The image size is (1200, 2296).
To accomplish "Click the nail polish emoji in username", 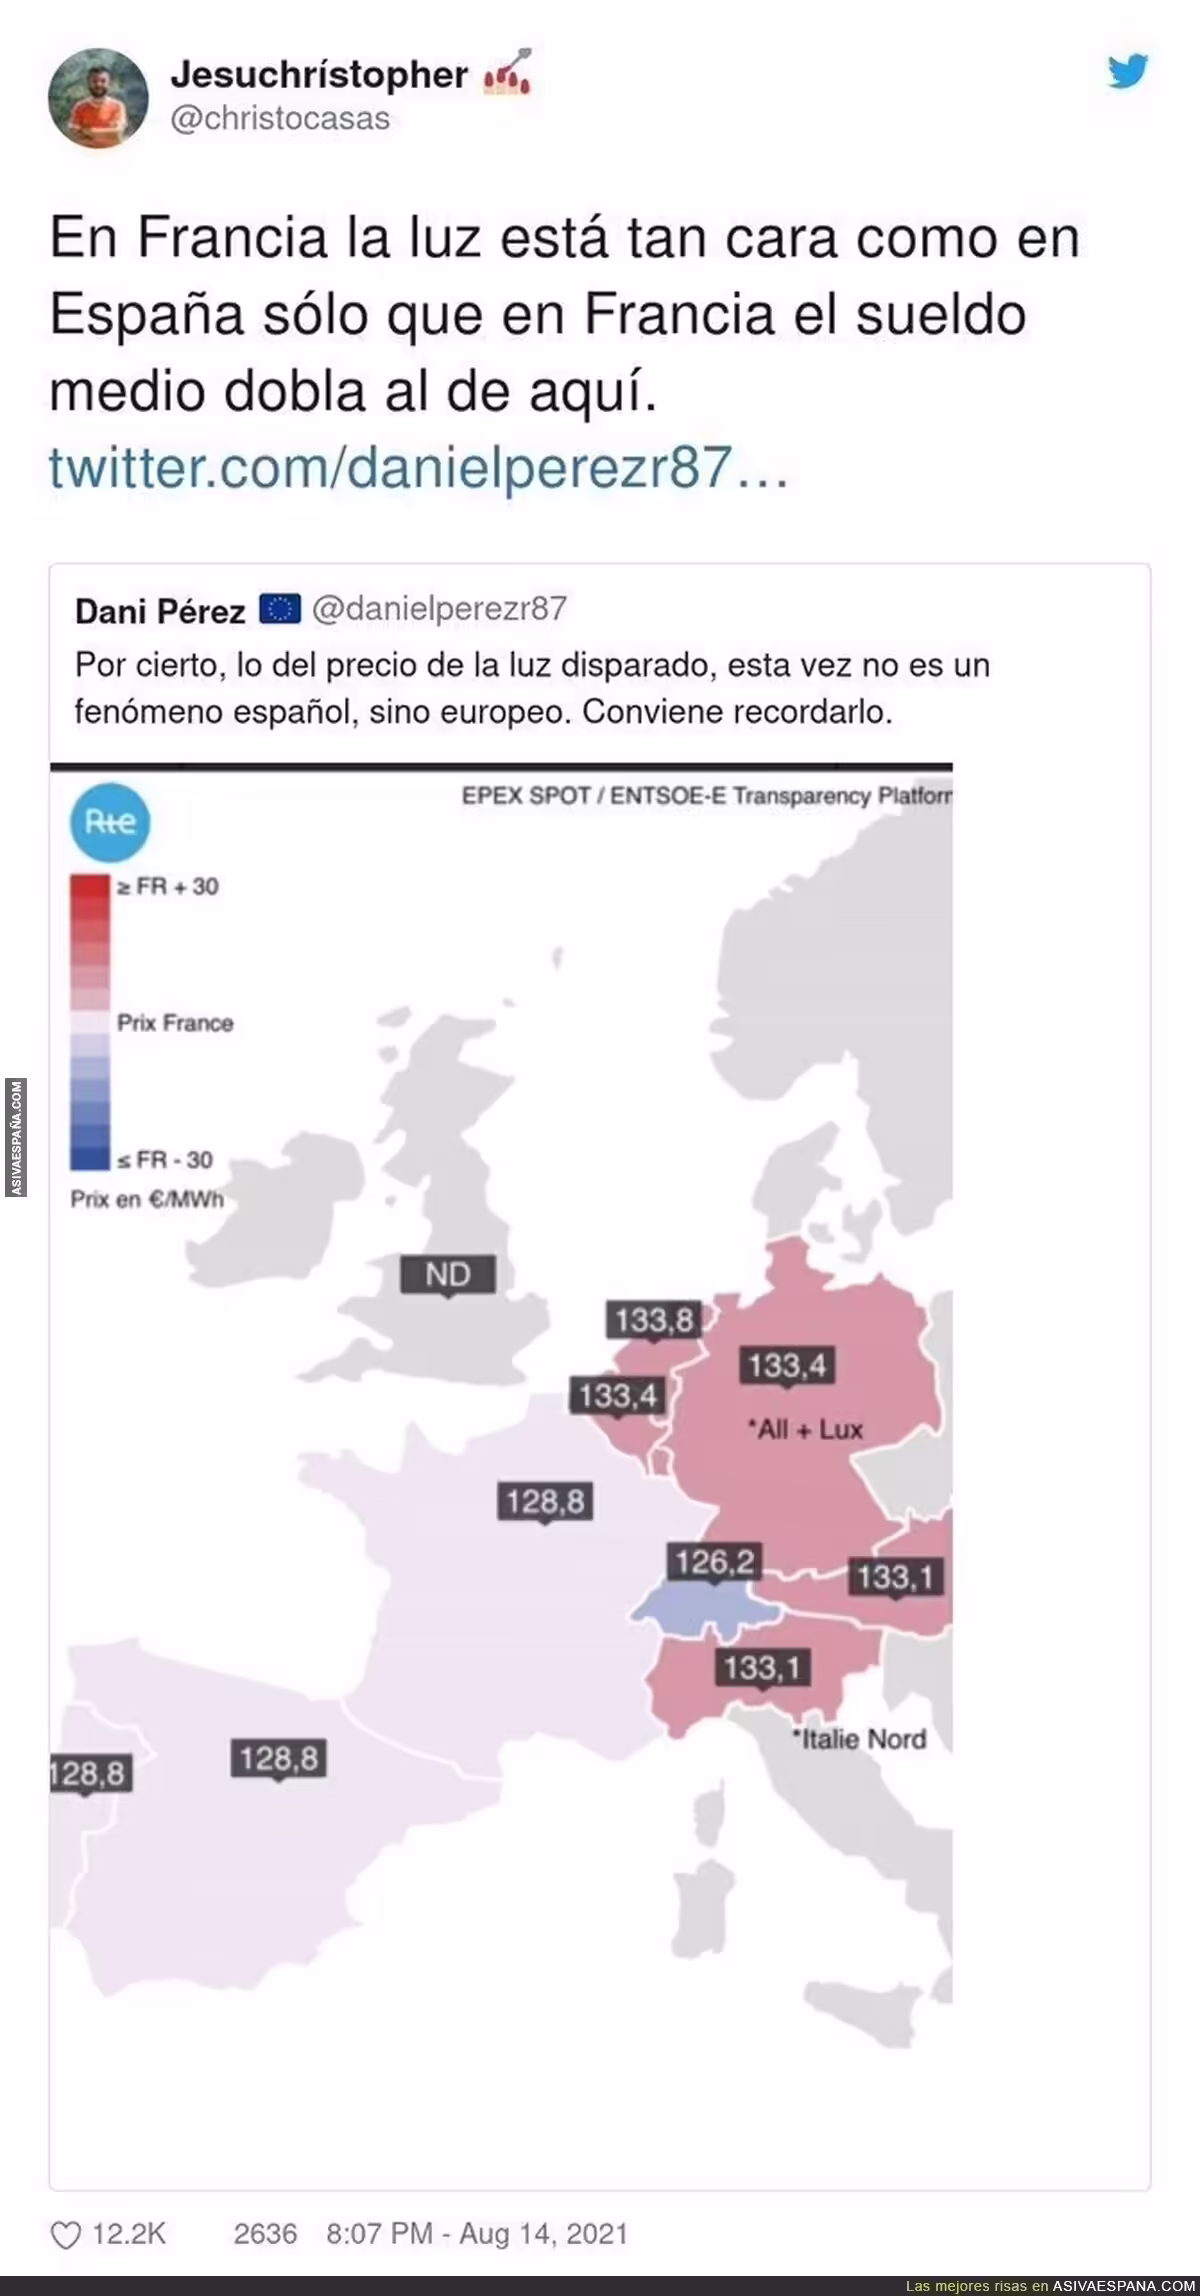I will coord(507,73).
